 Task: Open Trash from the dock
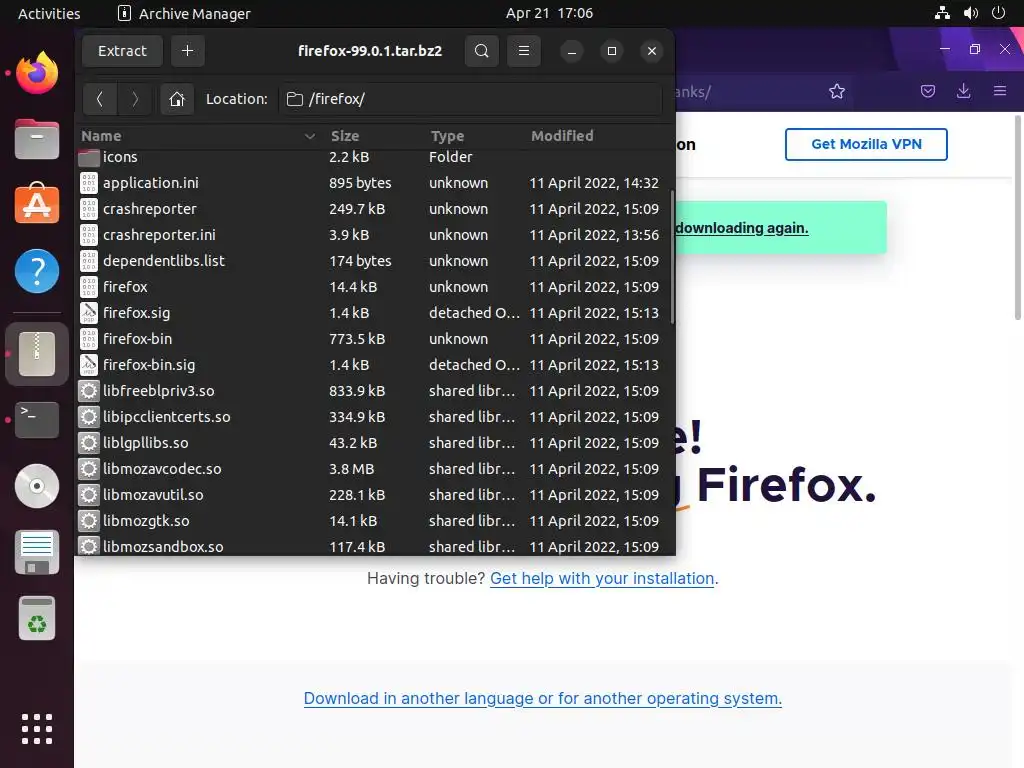tap(37, 618)
